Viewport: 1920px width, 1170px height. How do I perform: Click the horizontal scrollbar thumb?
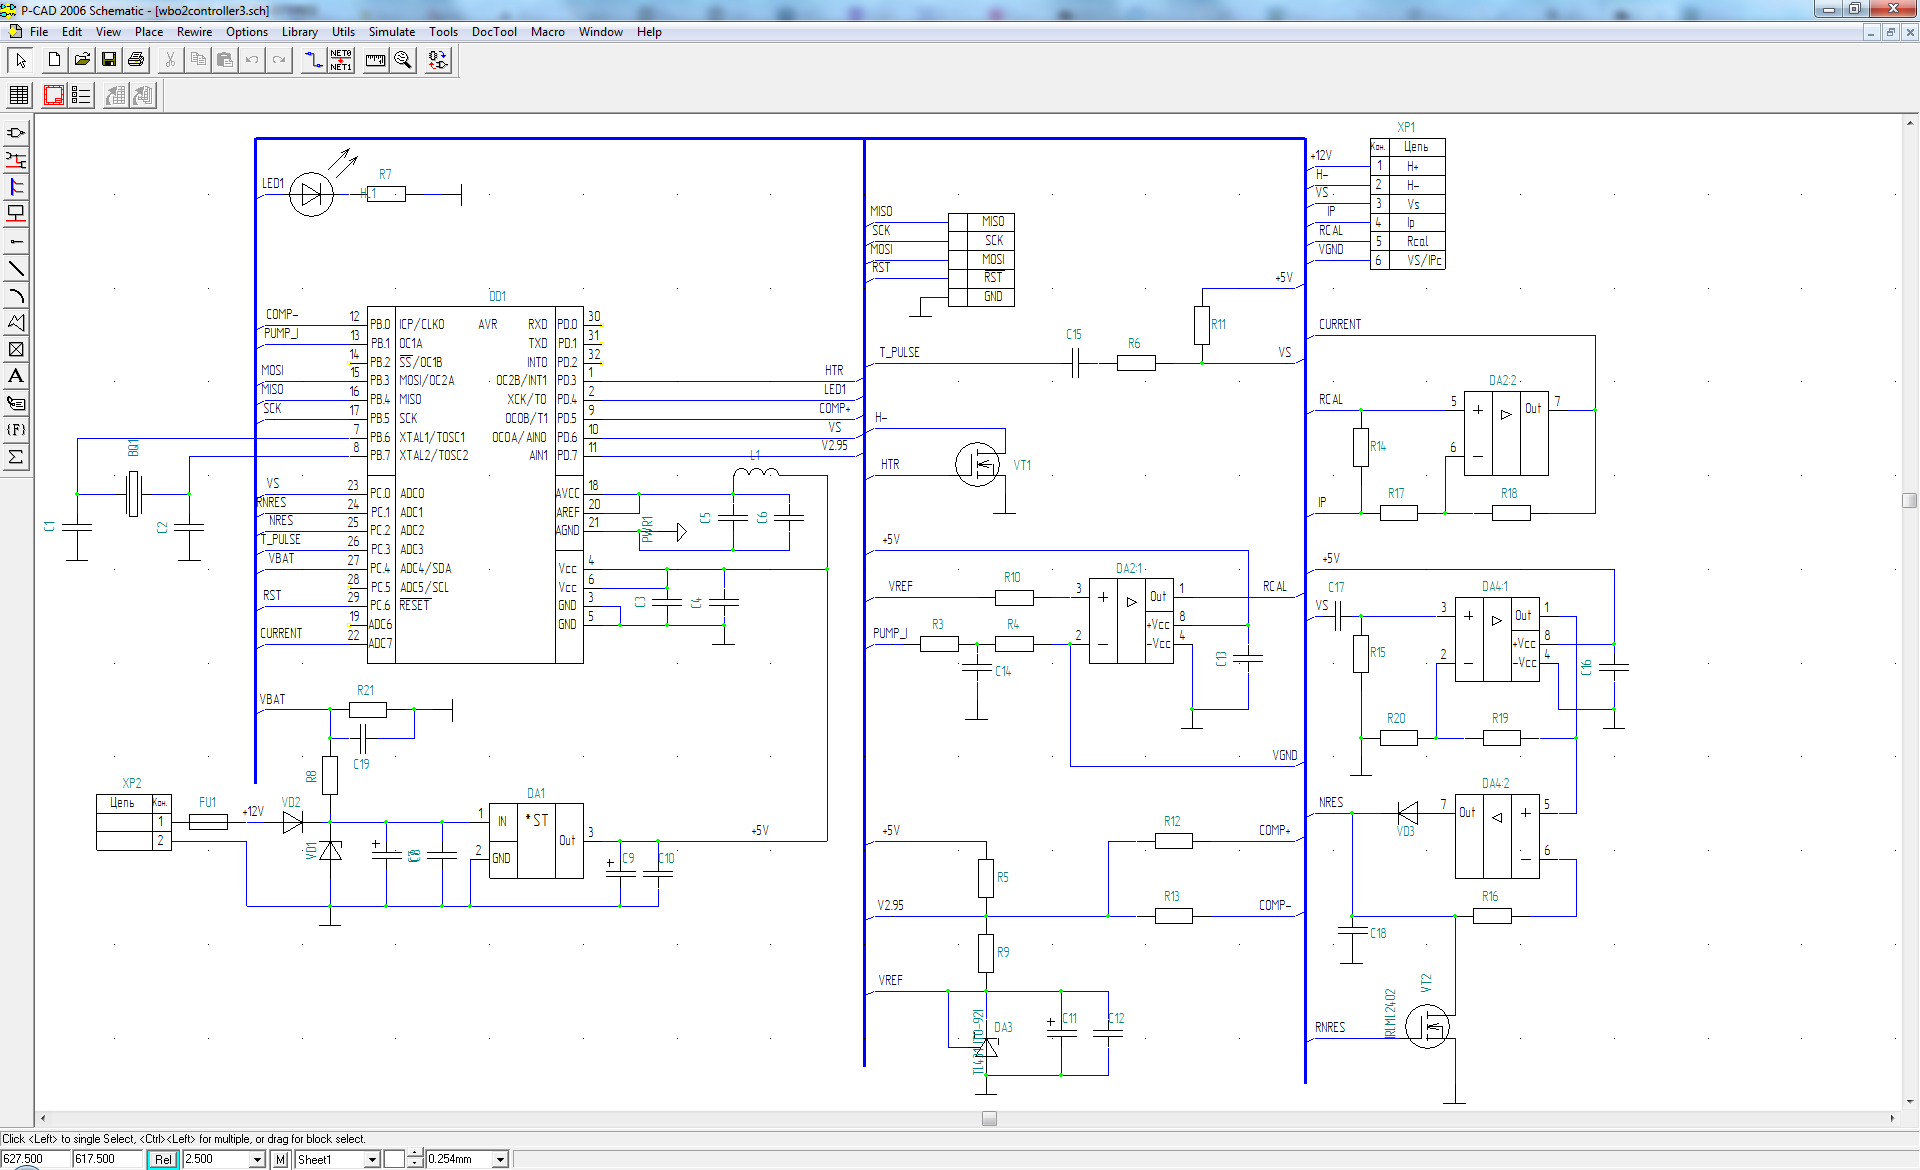coord(989,1119)
